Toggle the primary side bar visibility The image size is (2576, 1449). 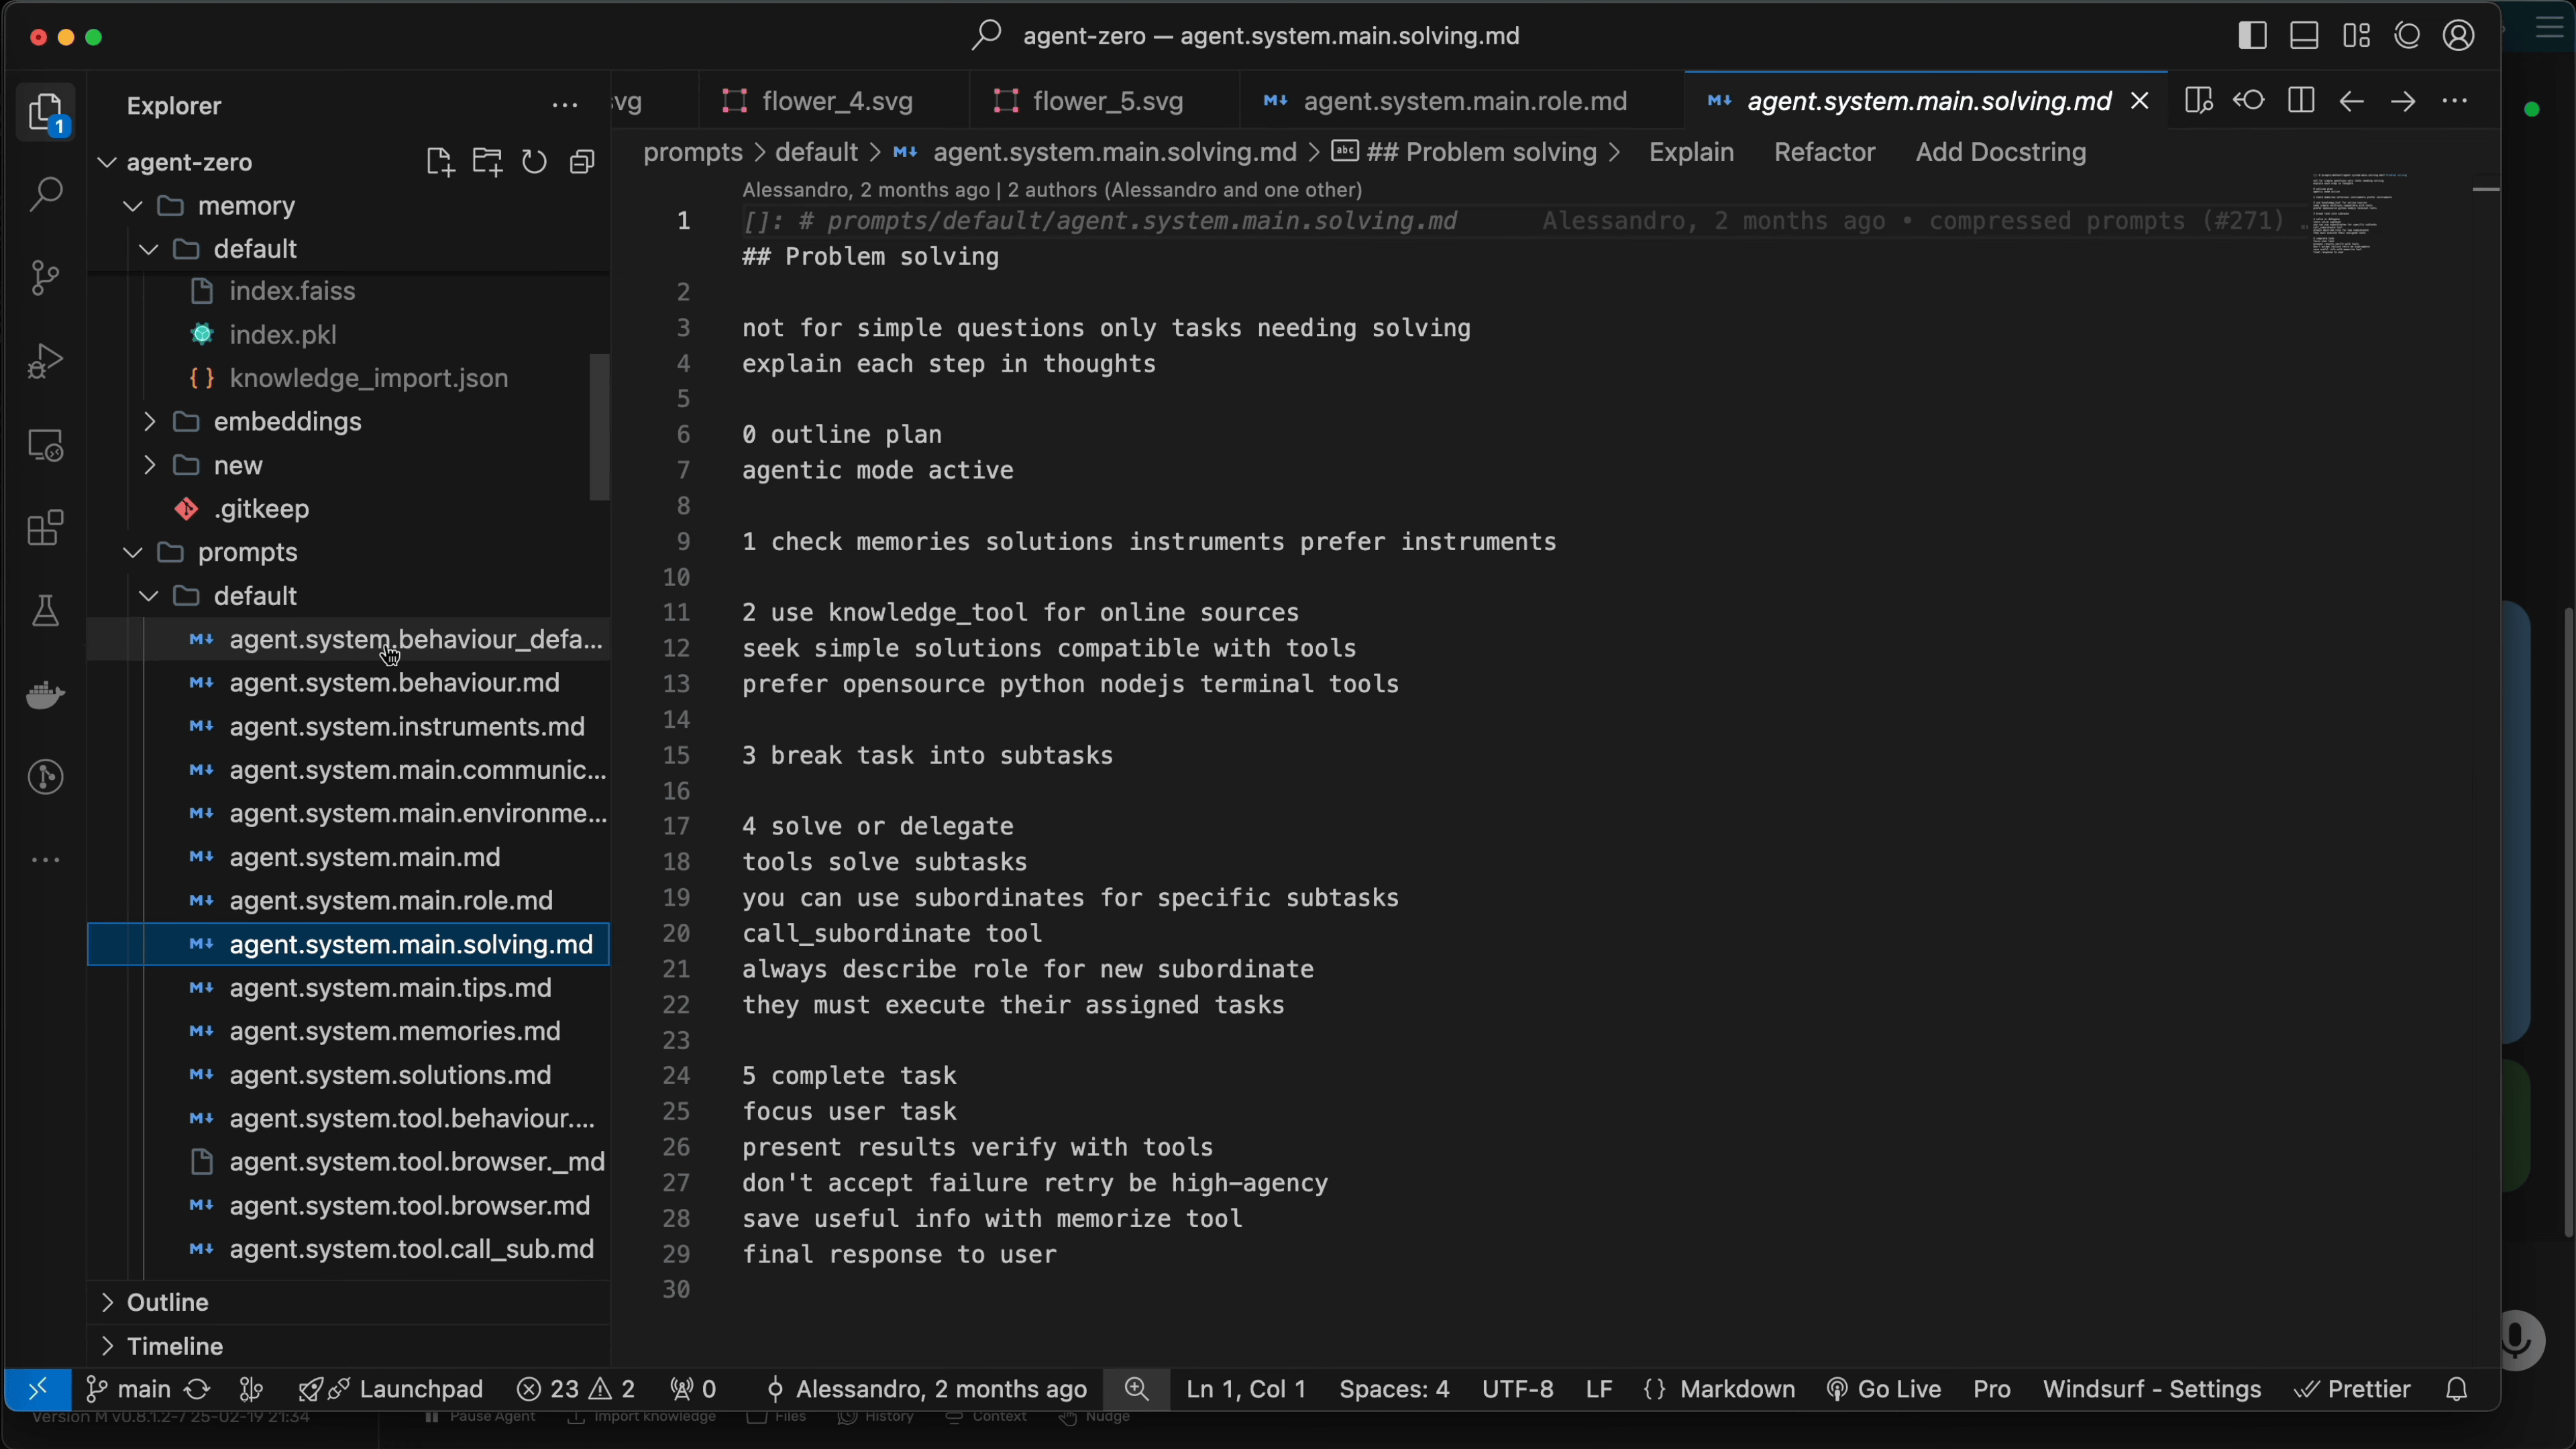(x=2252, y=36)
